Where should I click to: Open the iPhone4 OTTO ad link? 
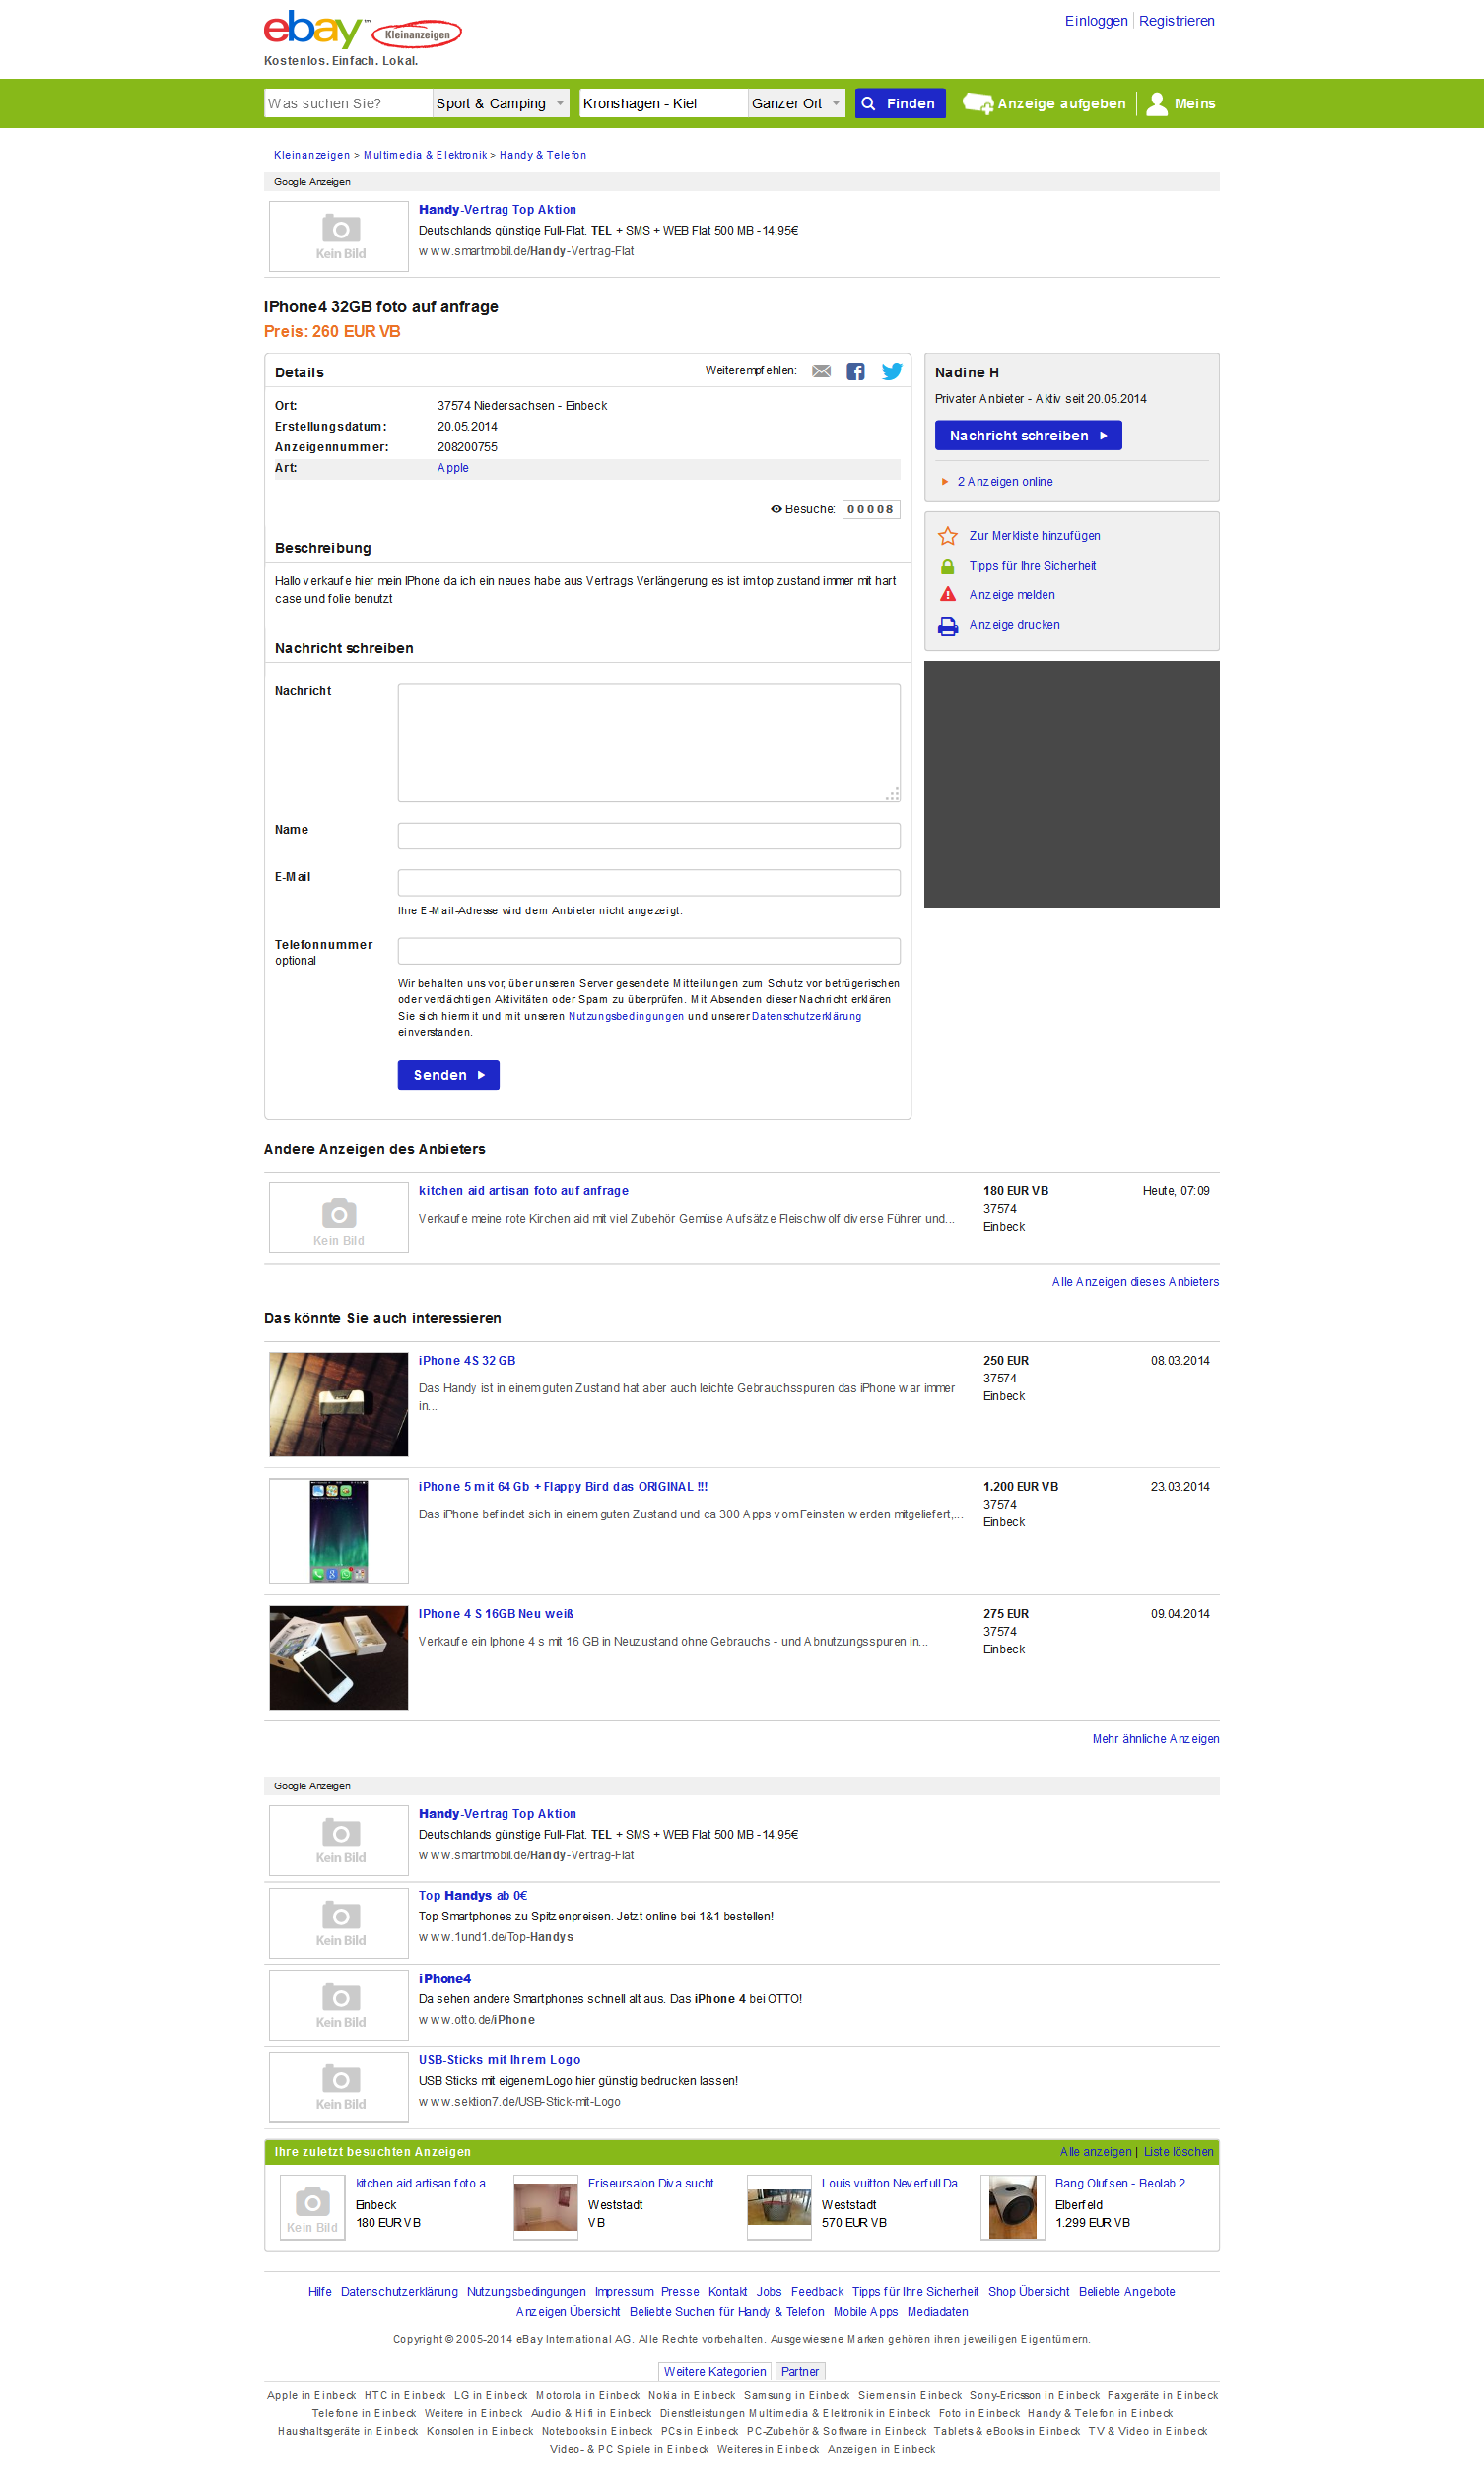pyautogui.click(x=444, y=1978)
